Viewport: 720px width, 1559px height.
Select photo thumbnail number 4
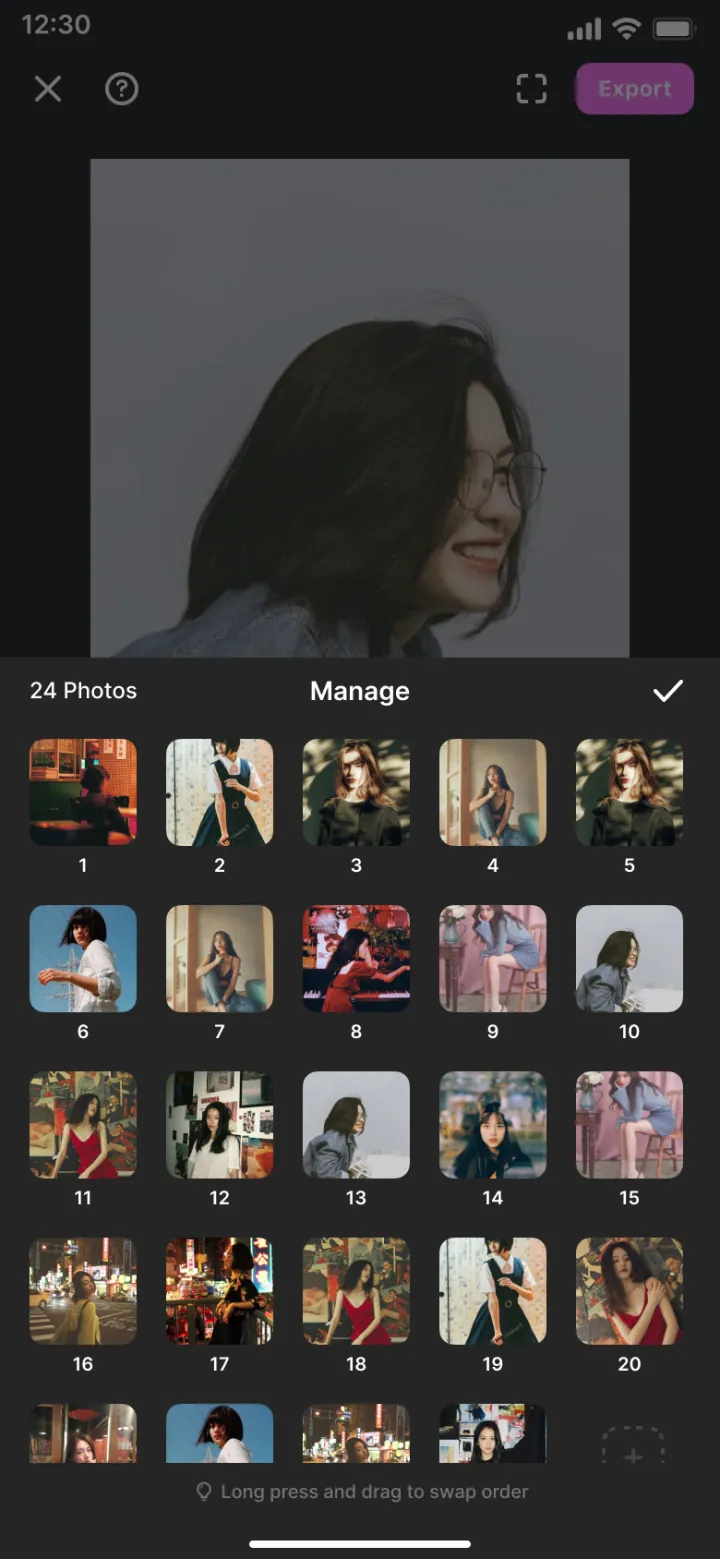click(x=493, y=792)
